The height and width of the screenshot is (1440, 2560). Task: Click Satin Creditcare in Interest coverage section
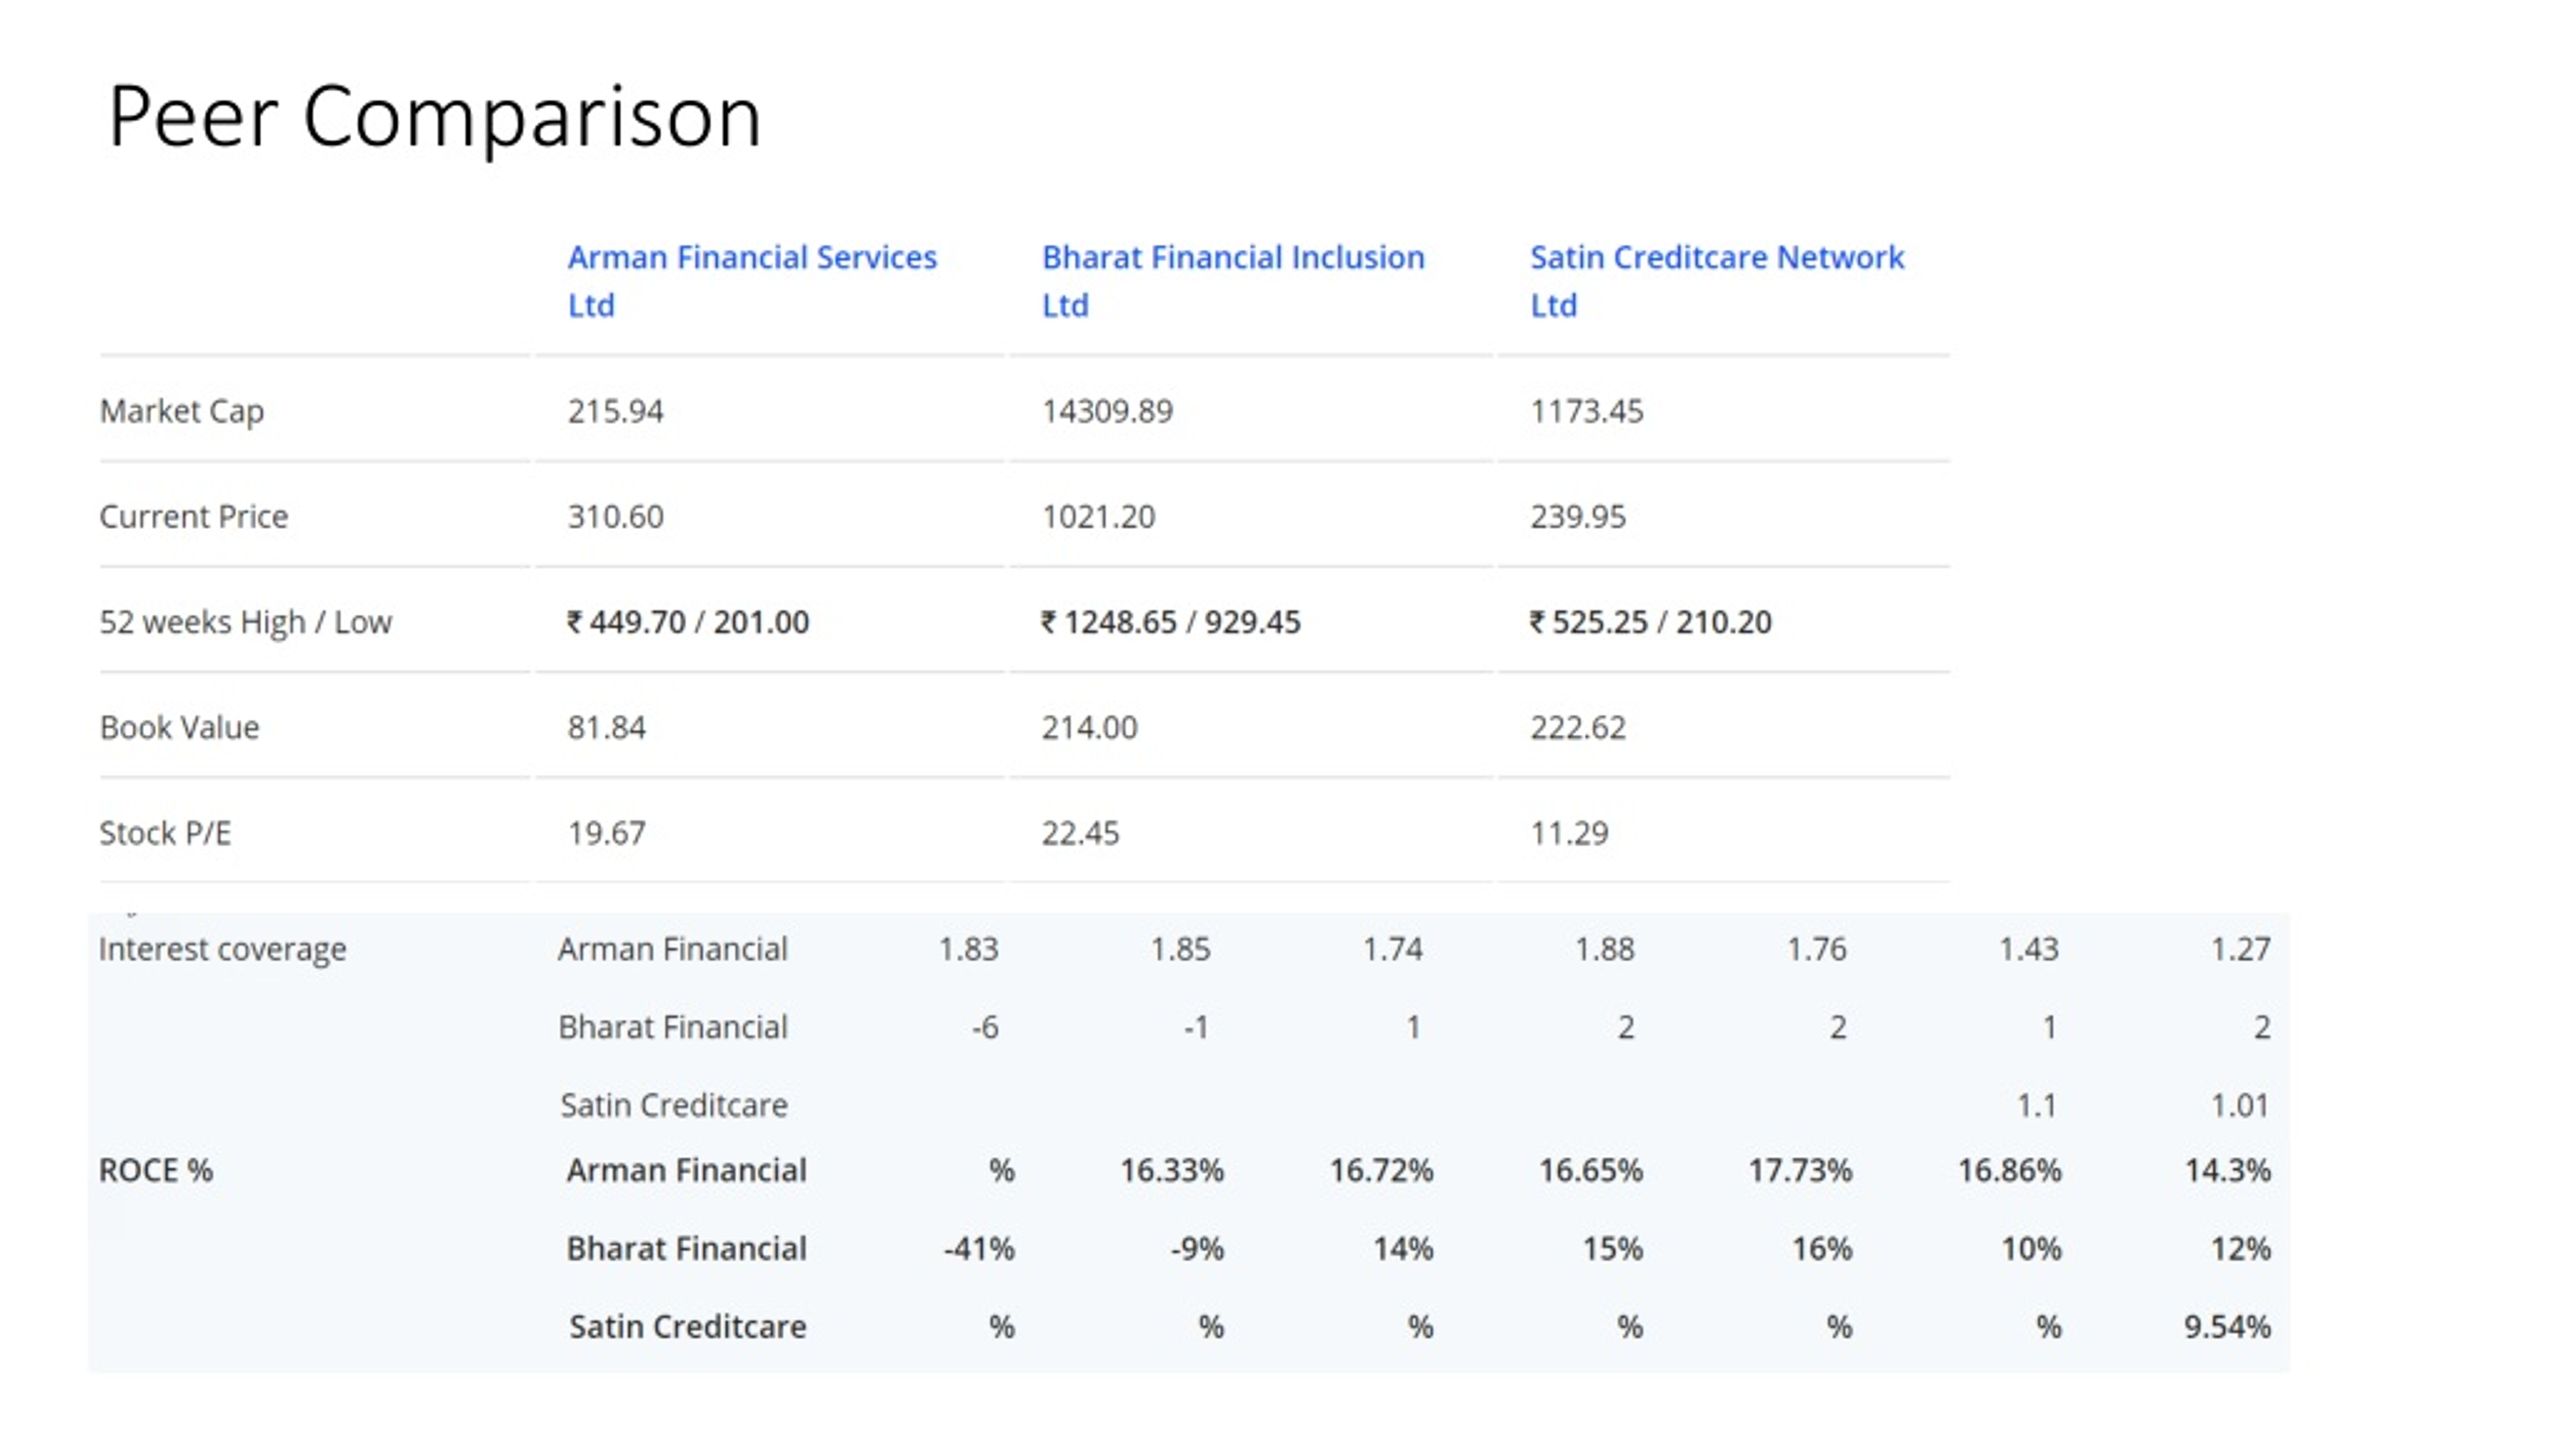click(673, 1105)
